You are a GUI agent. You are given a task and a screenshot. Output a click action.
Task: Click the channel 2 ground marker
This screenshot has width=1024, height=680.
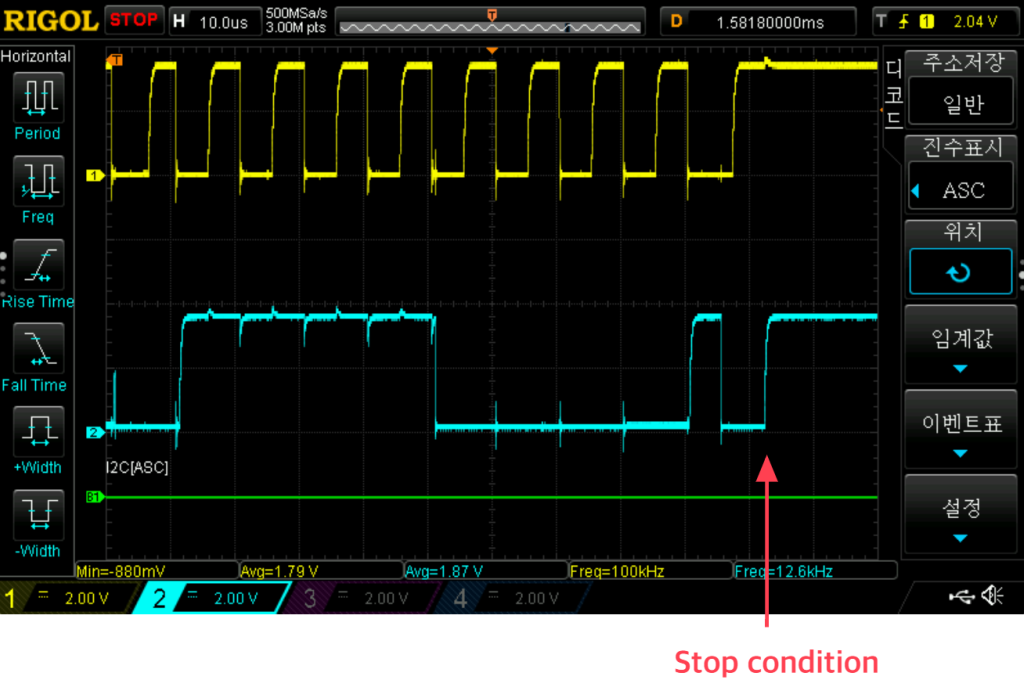tap(95, 432)
